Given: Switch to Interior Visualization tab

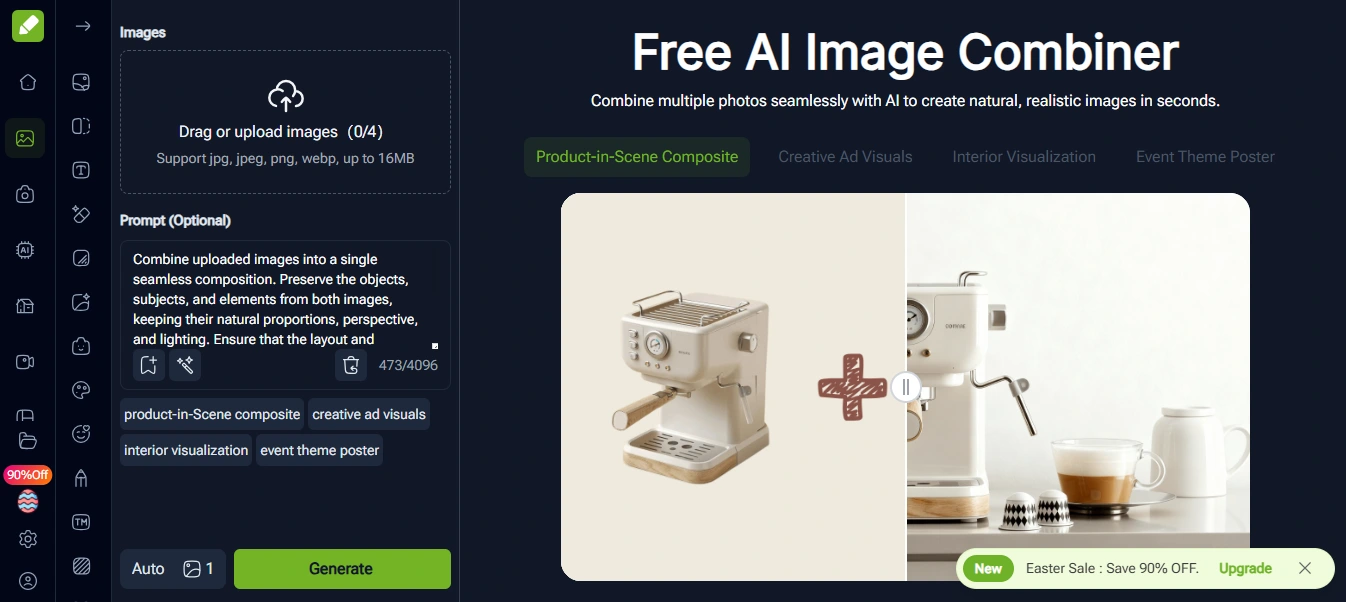Looking at the screenshot, I should [x=1024, y=157].
